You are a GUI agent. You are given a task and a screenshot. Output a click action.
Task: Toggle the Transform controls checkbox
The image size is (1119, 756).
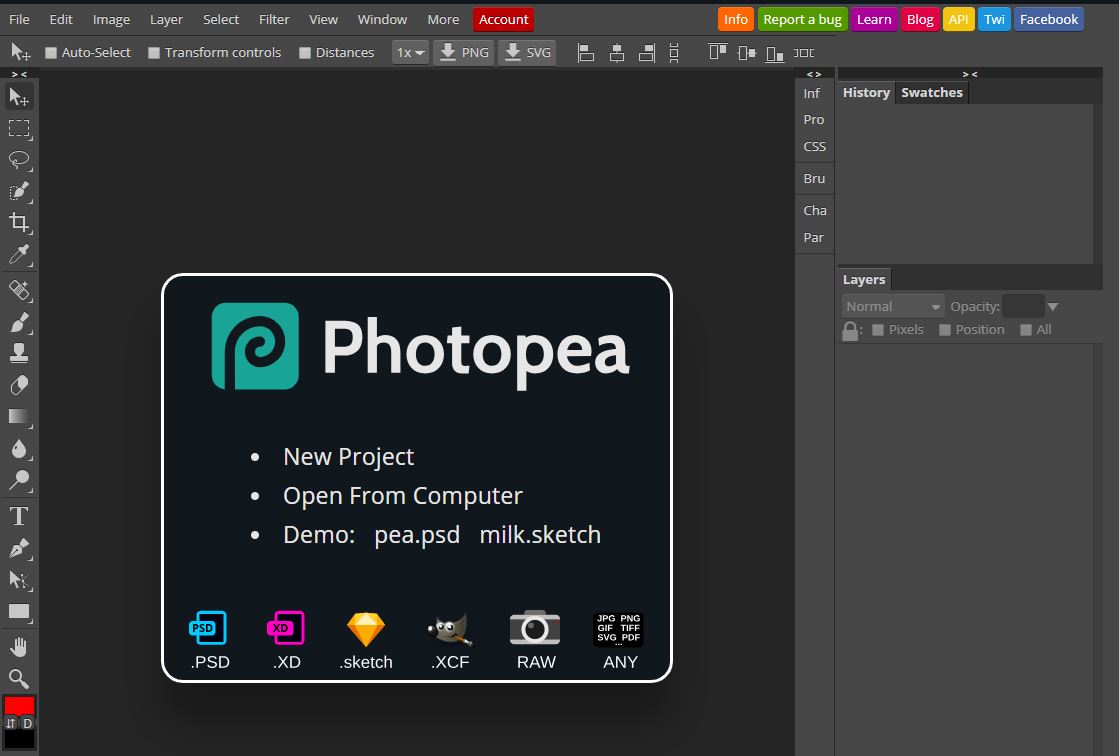point(153,53)
